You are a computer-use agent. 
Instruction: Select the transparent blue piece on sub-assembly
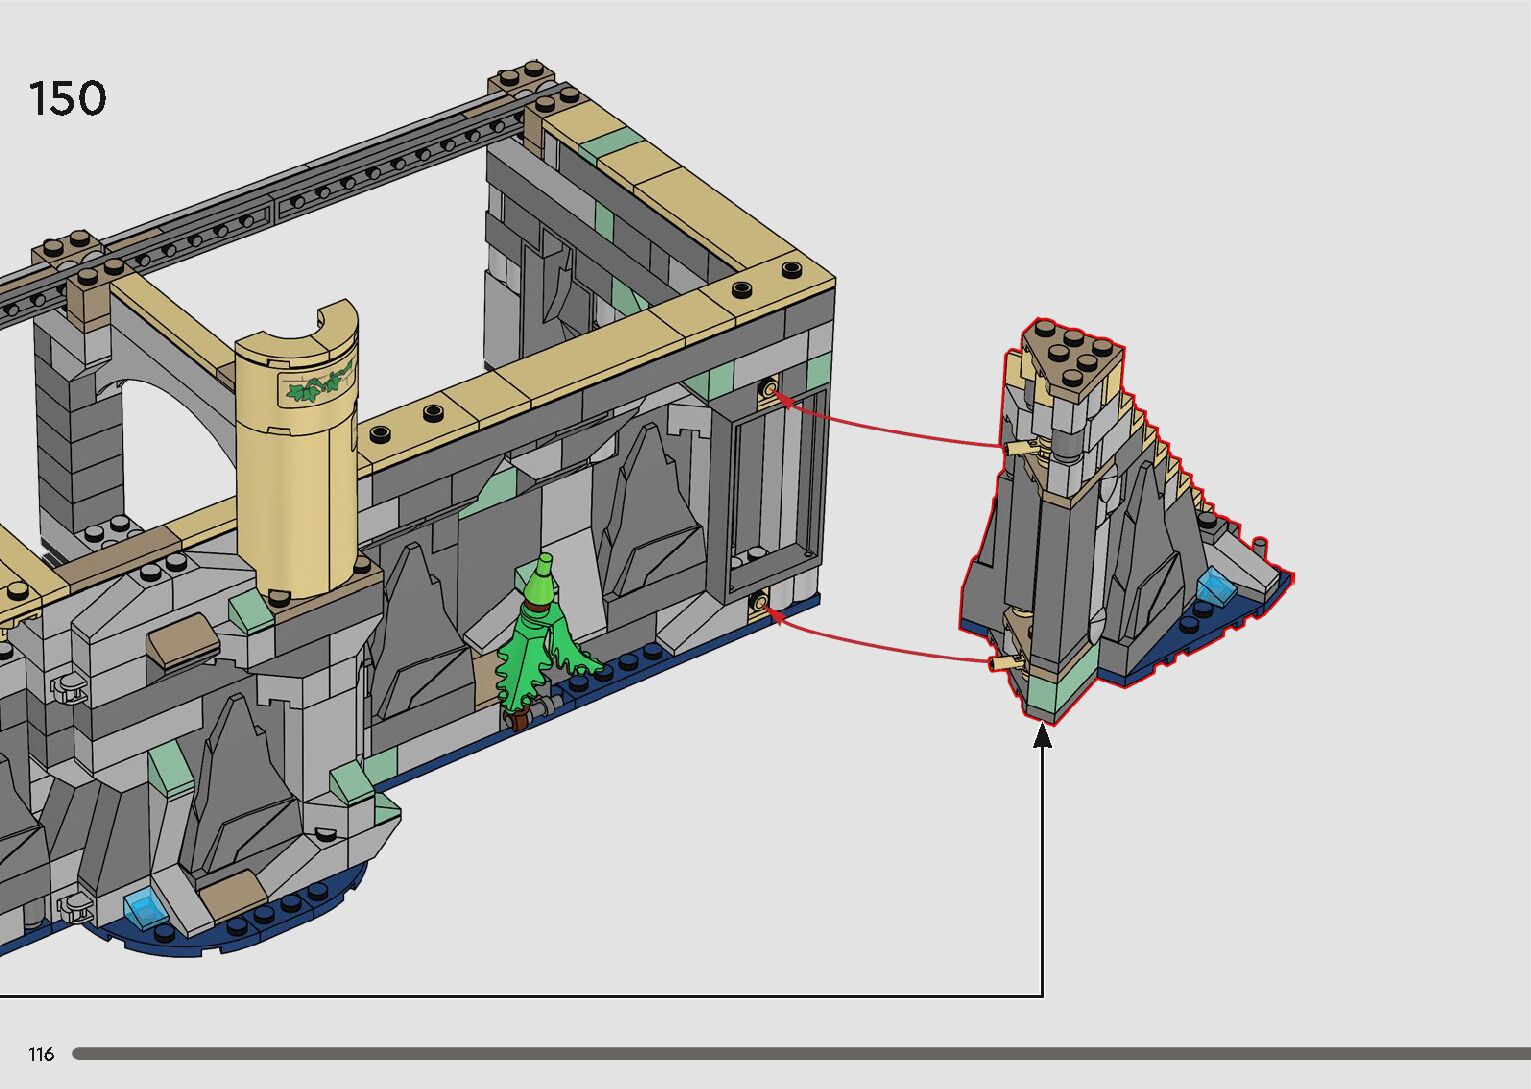pyautogui.click(x=1215, y=586)
